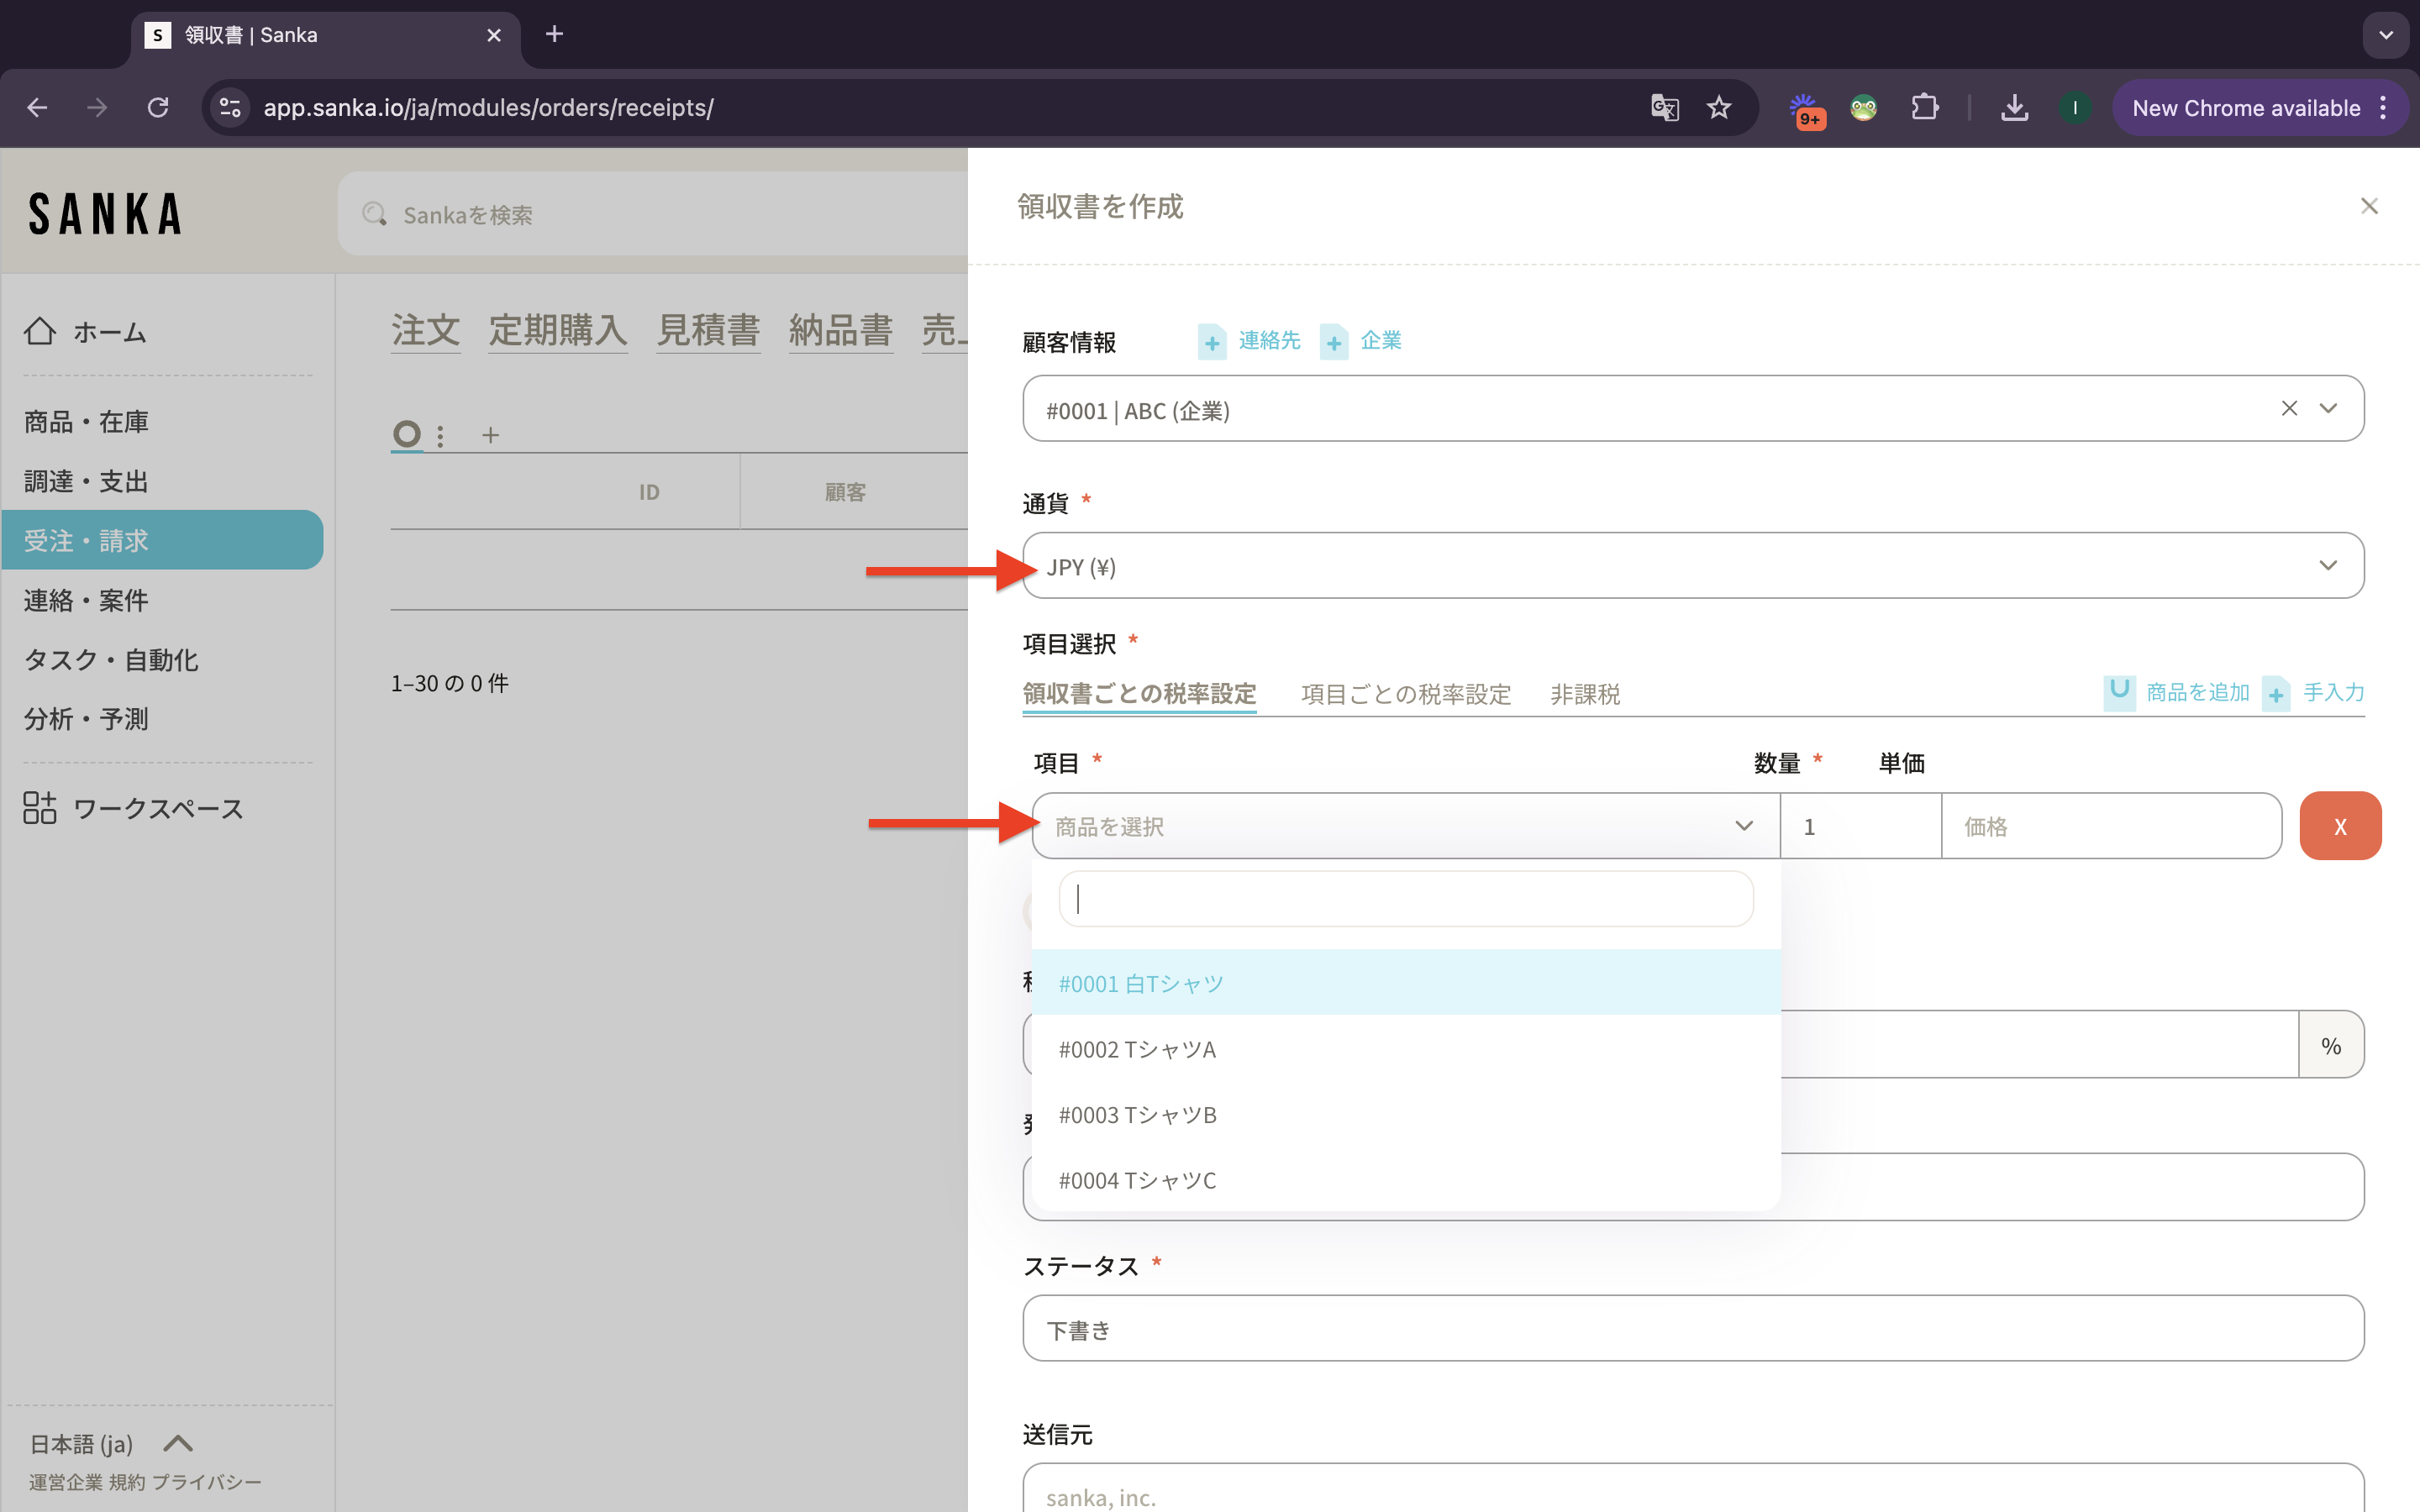Close the create receipt panel

pyautogui.click(x=2369, y=206)
